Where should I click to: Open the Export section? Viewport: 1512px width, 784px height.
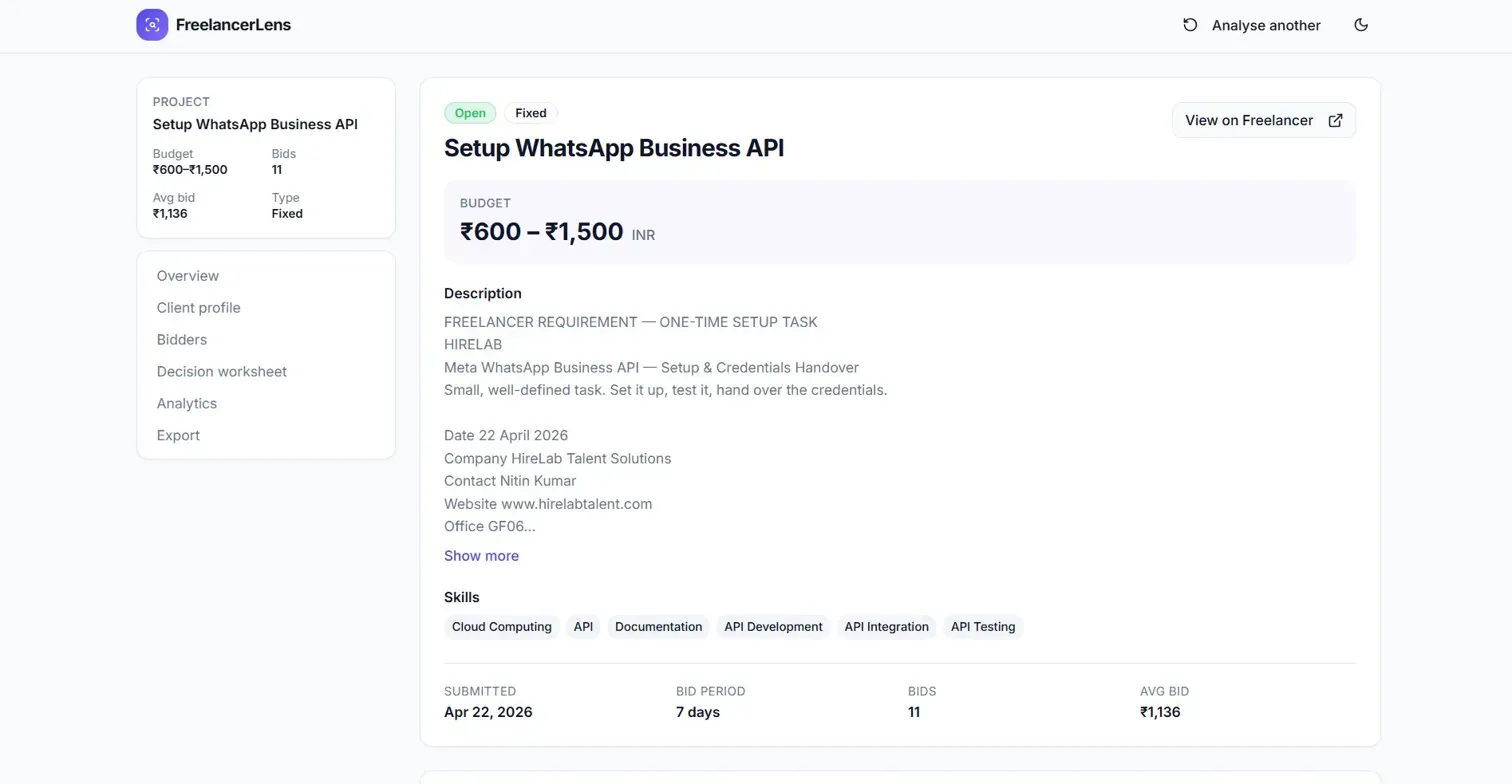coord(178,436)
